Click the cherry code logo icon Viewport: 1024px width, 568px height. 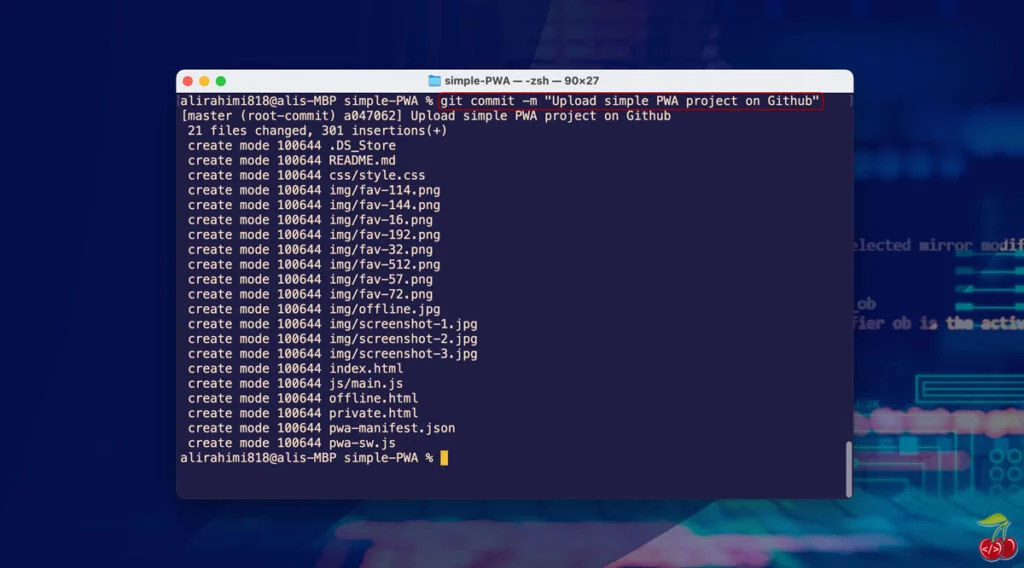tap(997, 537)
